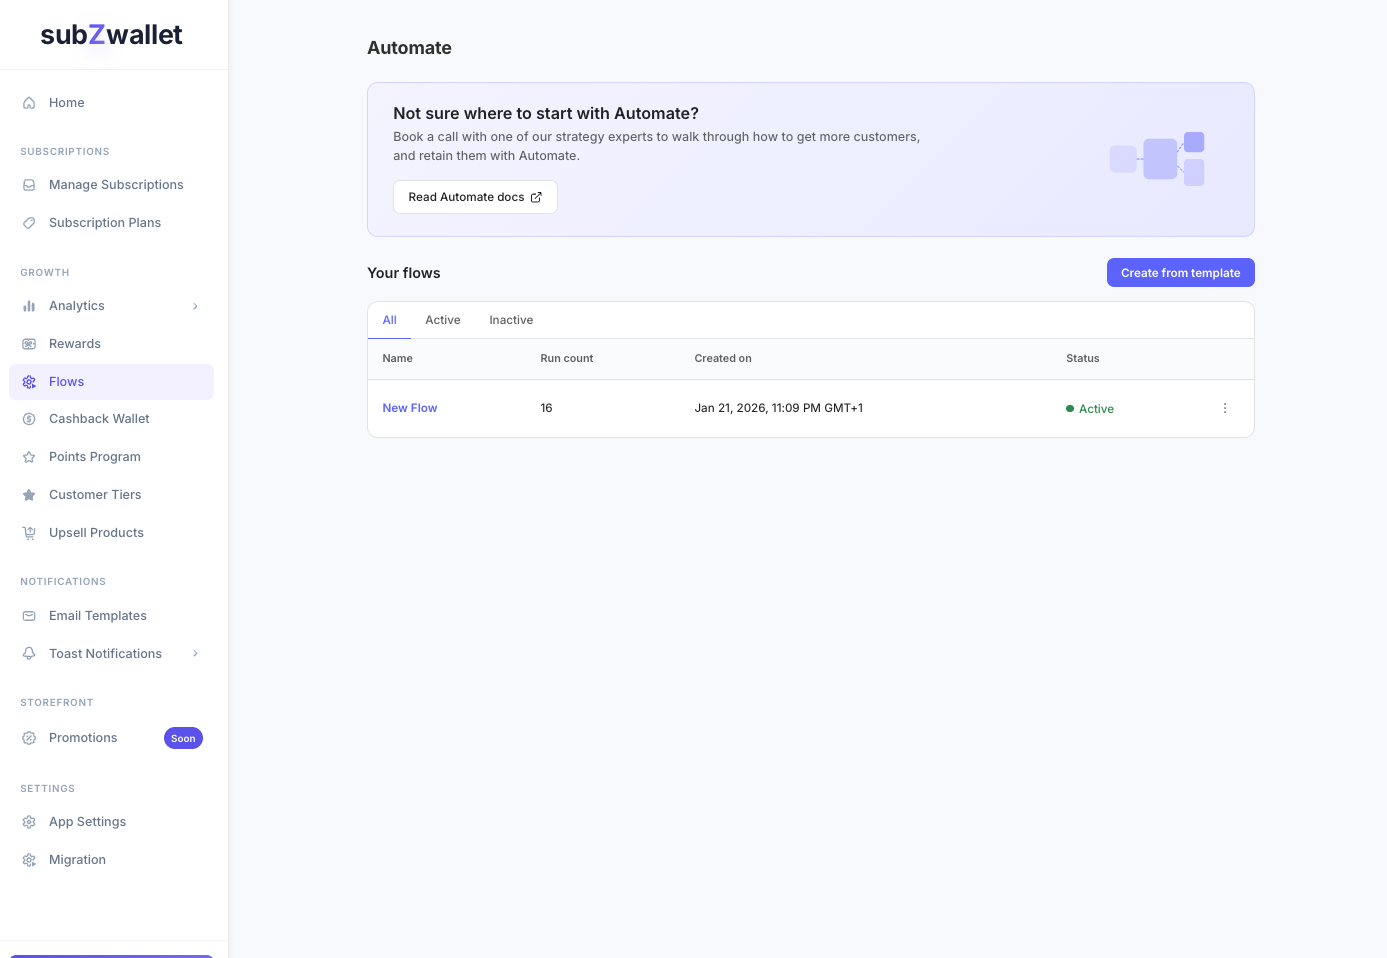Click Read Automate docs button

(x=475, y=197)
